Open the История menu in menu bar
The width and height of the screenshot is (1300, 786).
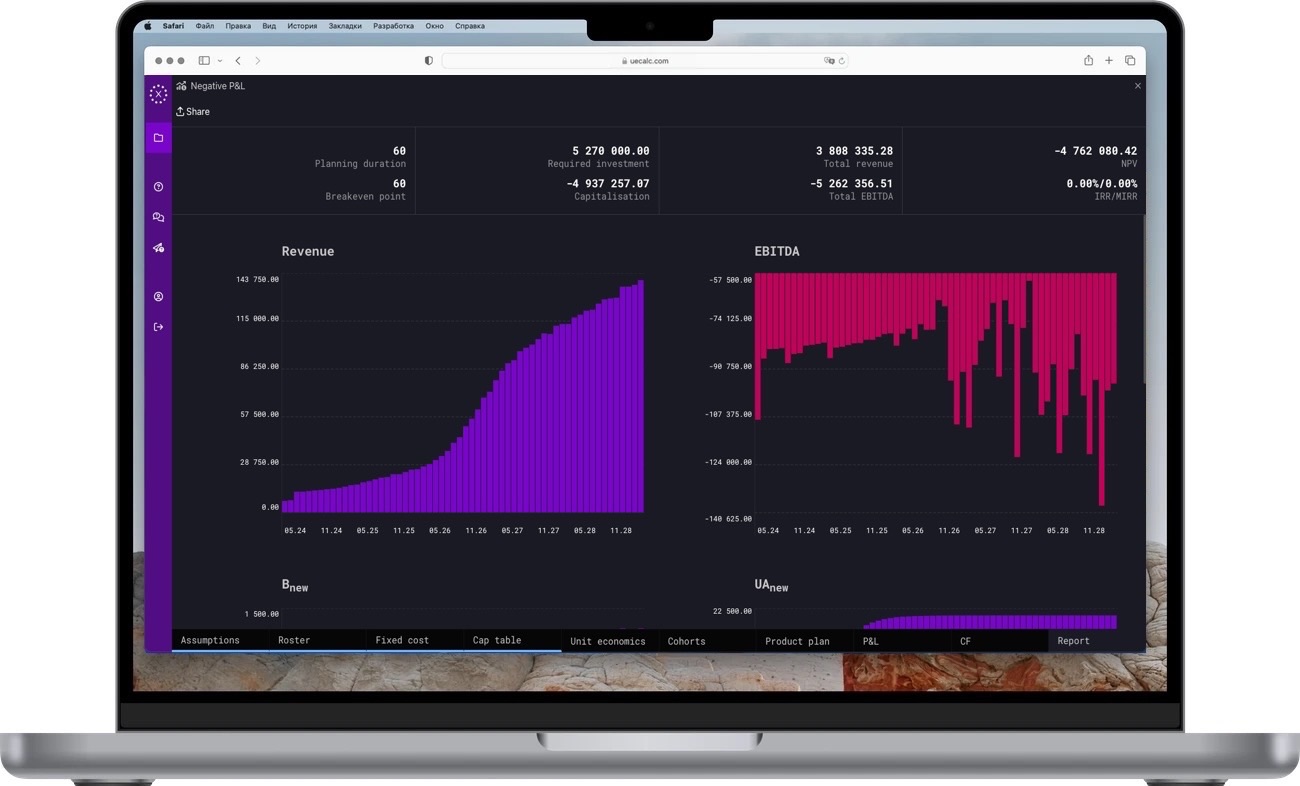302,26
